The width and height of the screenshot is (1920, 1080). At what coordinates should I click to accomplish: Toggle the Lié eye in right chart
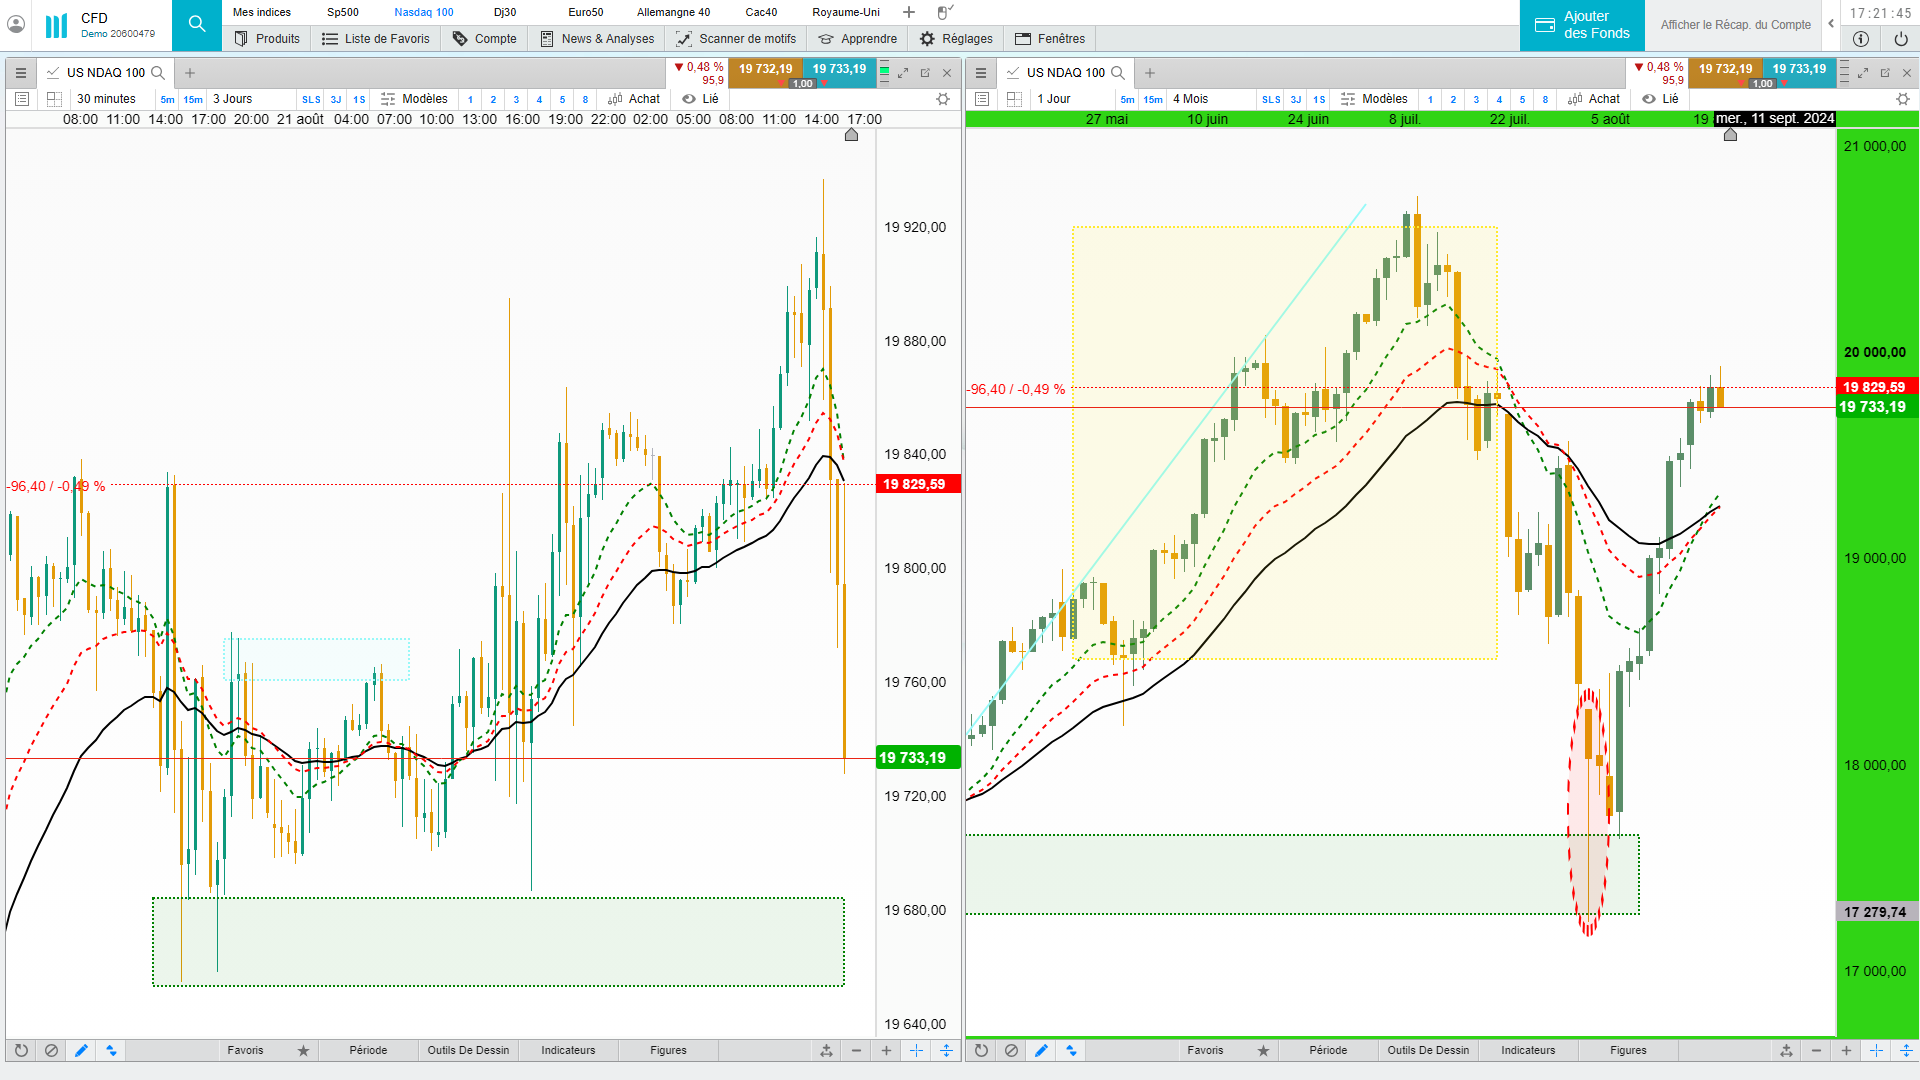point(1649,99)
